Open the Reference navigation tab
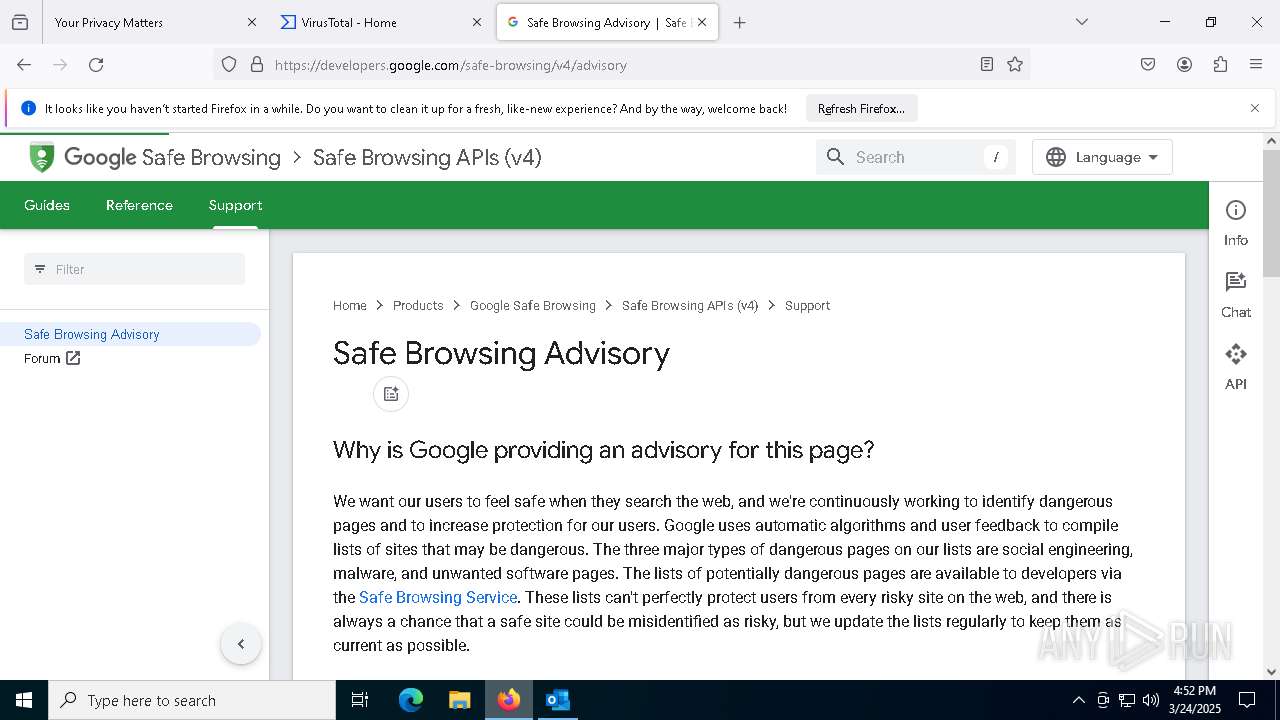Image resolution: width=1280 pixels, height=720 pixels. tap(139, 205)
